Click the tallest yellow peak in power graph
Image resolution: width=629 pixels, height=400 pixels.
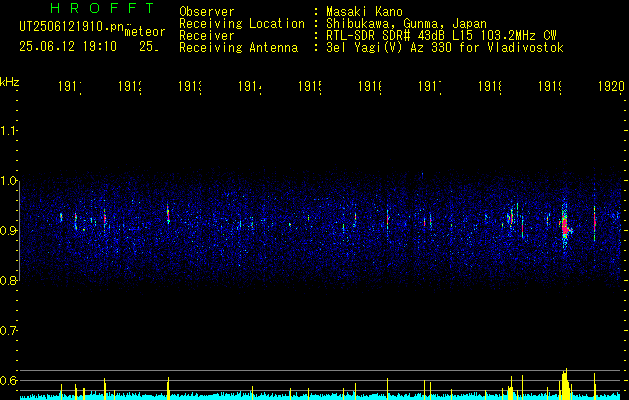pos(565,384)
